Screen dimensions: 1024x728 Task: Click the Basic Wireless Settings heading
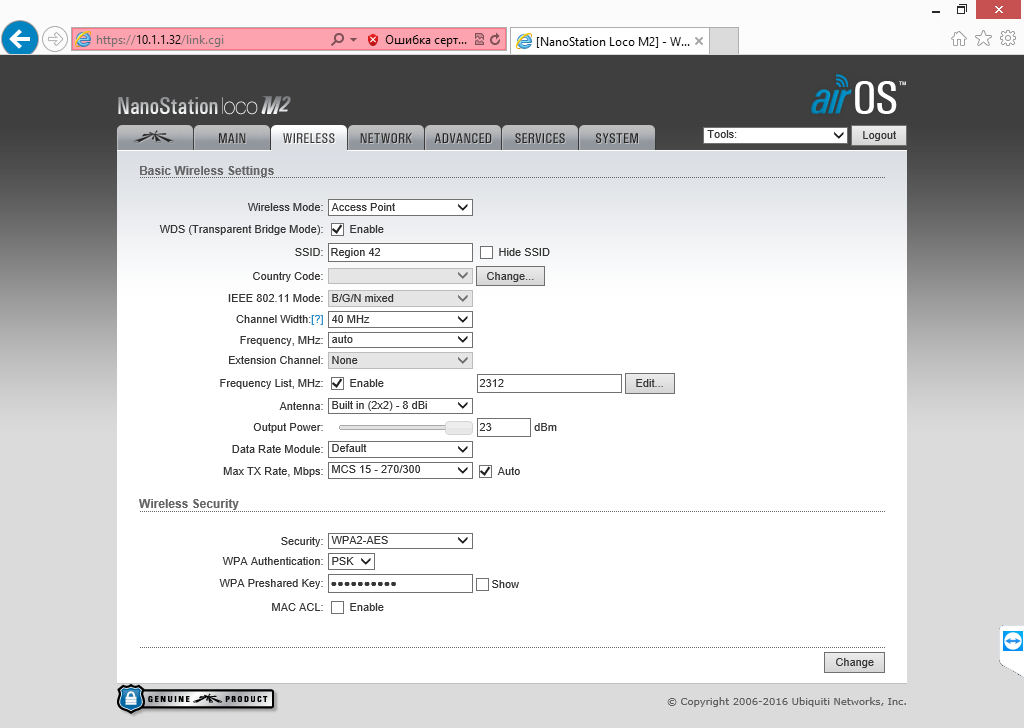[x=206, y=170]
